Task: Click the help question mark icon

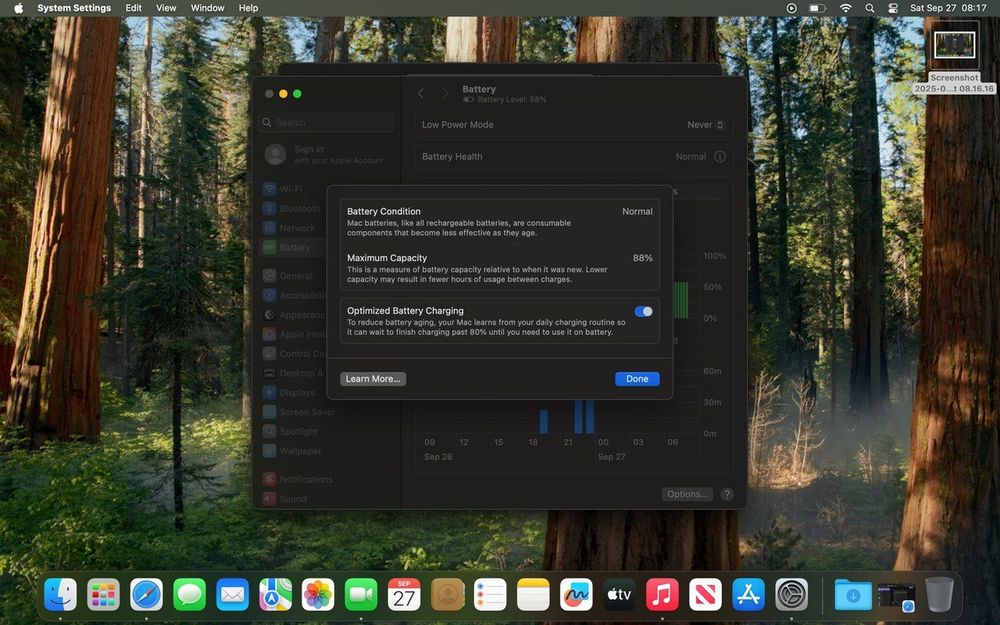Action: [x=727, y=494]
